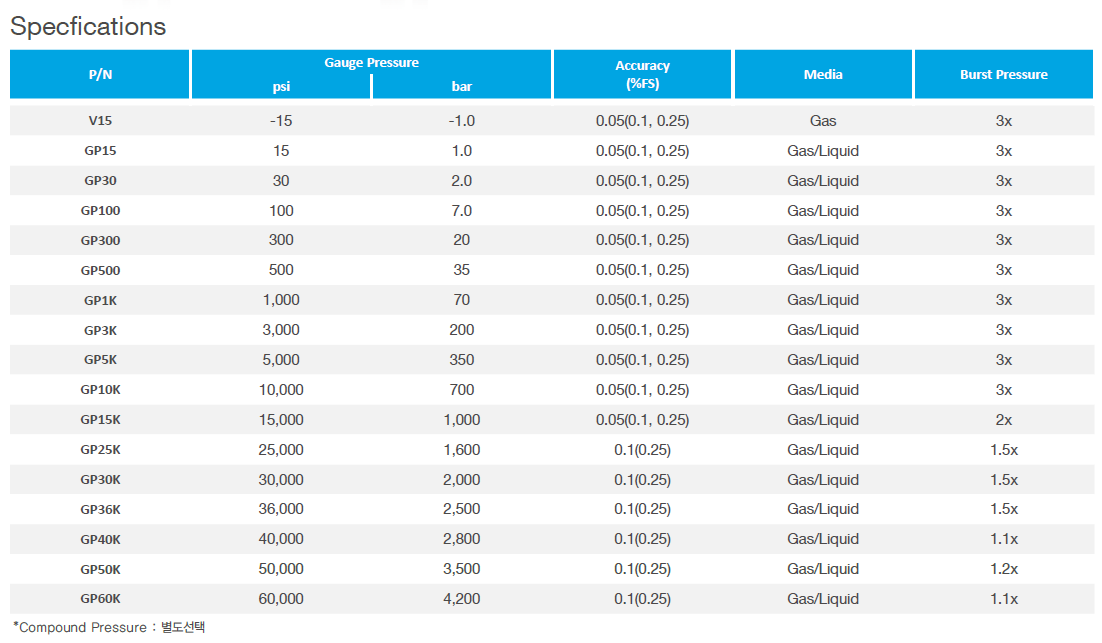The width and height of the screenshot is (1102, 643).
Task: Select the GP30 part number cell
Action: [100, 181]
